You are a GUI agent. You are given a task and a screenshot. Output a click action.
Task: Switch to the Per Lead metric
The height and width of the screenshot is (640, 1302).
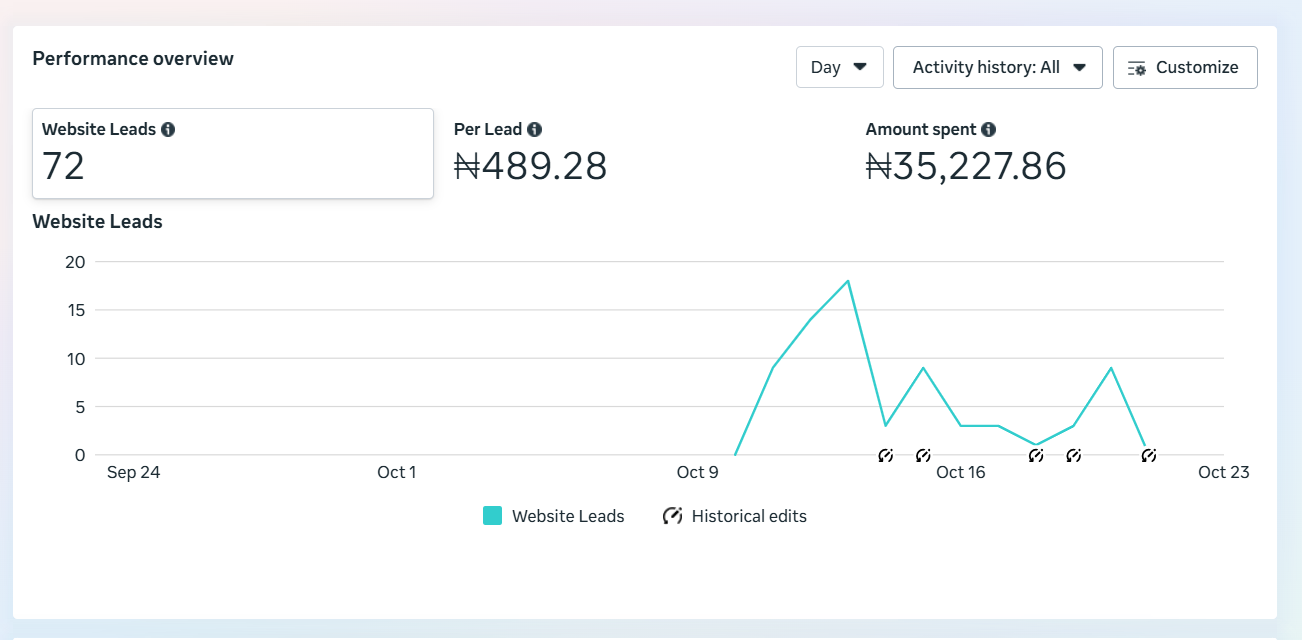[530, 150]
